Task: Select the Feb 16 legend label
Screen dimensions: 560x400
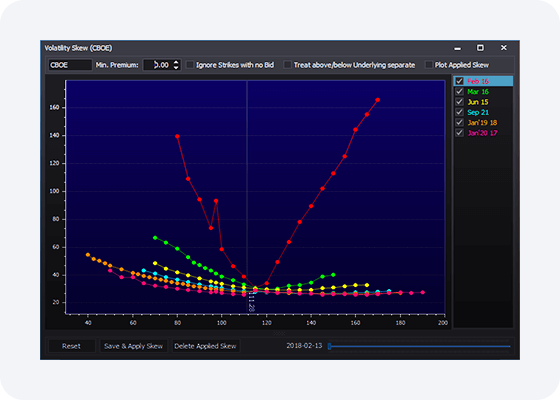Action: [x=478, y=81]
